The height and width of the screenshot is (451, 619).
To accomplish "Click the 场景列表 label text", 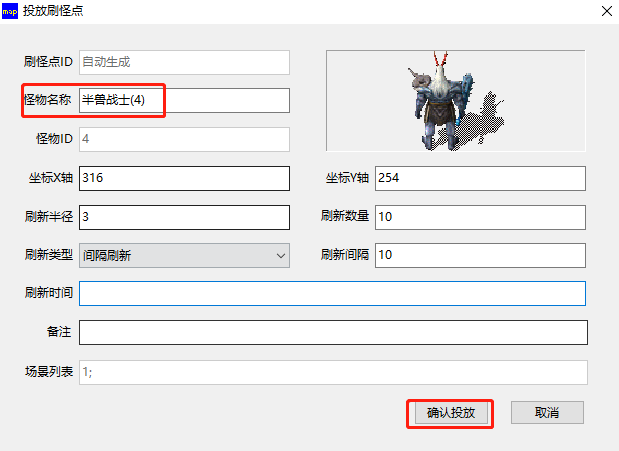I will click(49, 372).
